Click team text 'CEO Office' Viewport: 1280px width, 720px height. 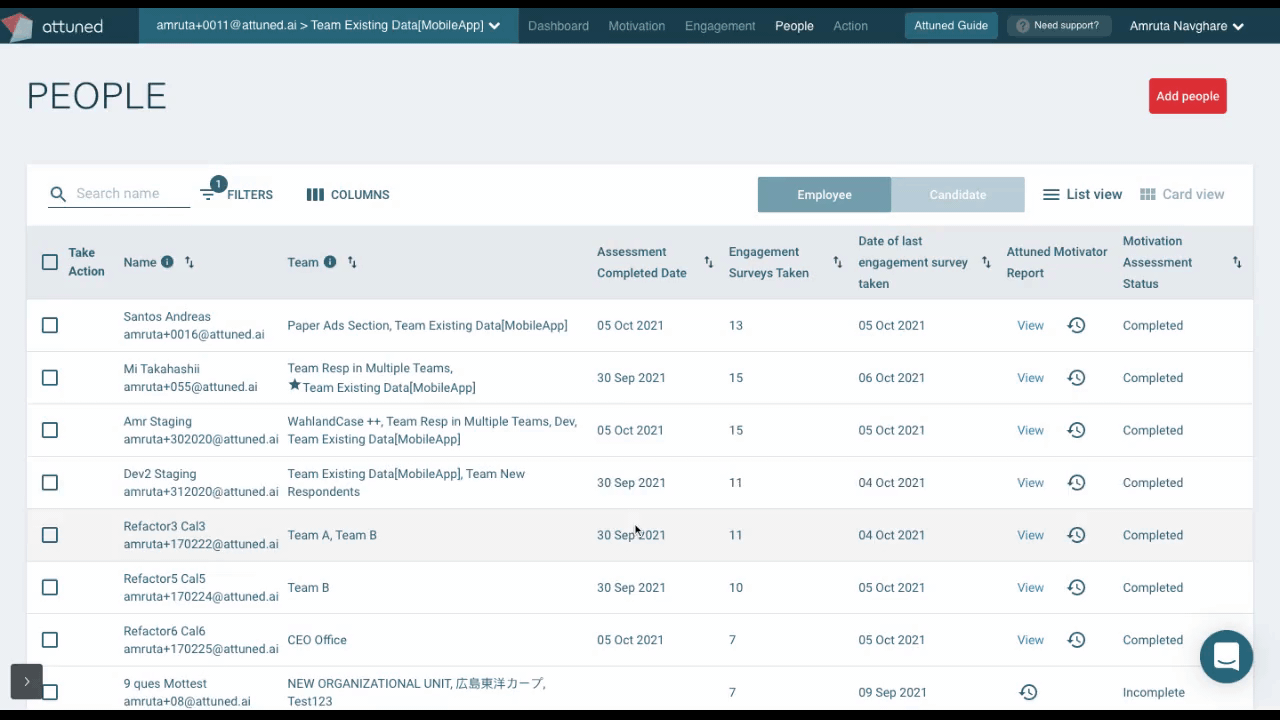click(317, 640)
